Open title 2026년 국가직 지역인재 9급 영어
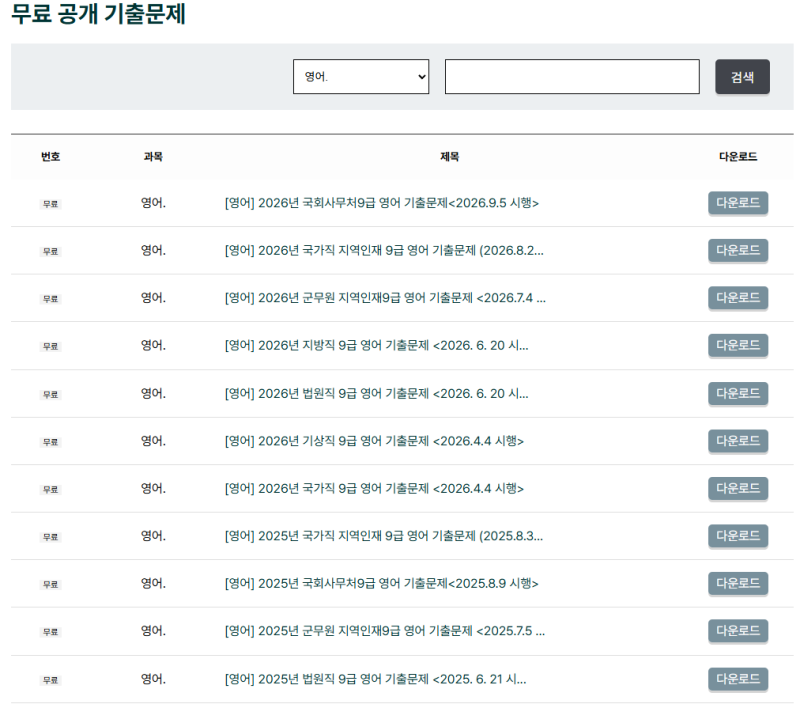800x704 pixels. pyautogui.click(x=384, y=250)
